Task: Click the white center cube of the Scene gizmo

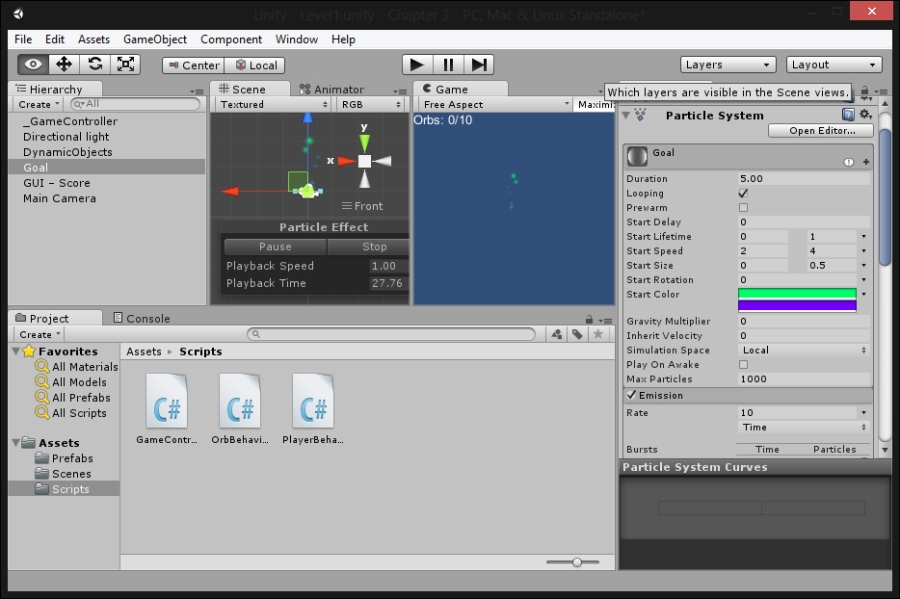Action: [x=364, y=161]
